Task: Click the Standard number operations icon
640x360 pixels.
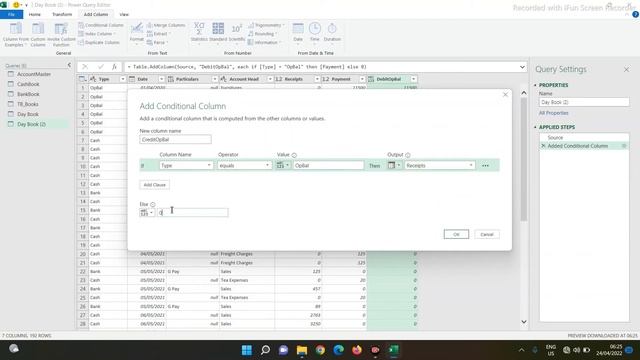Action: point(218,29)
